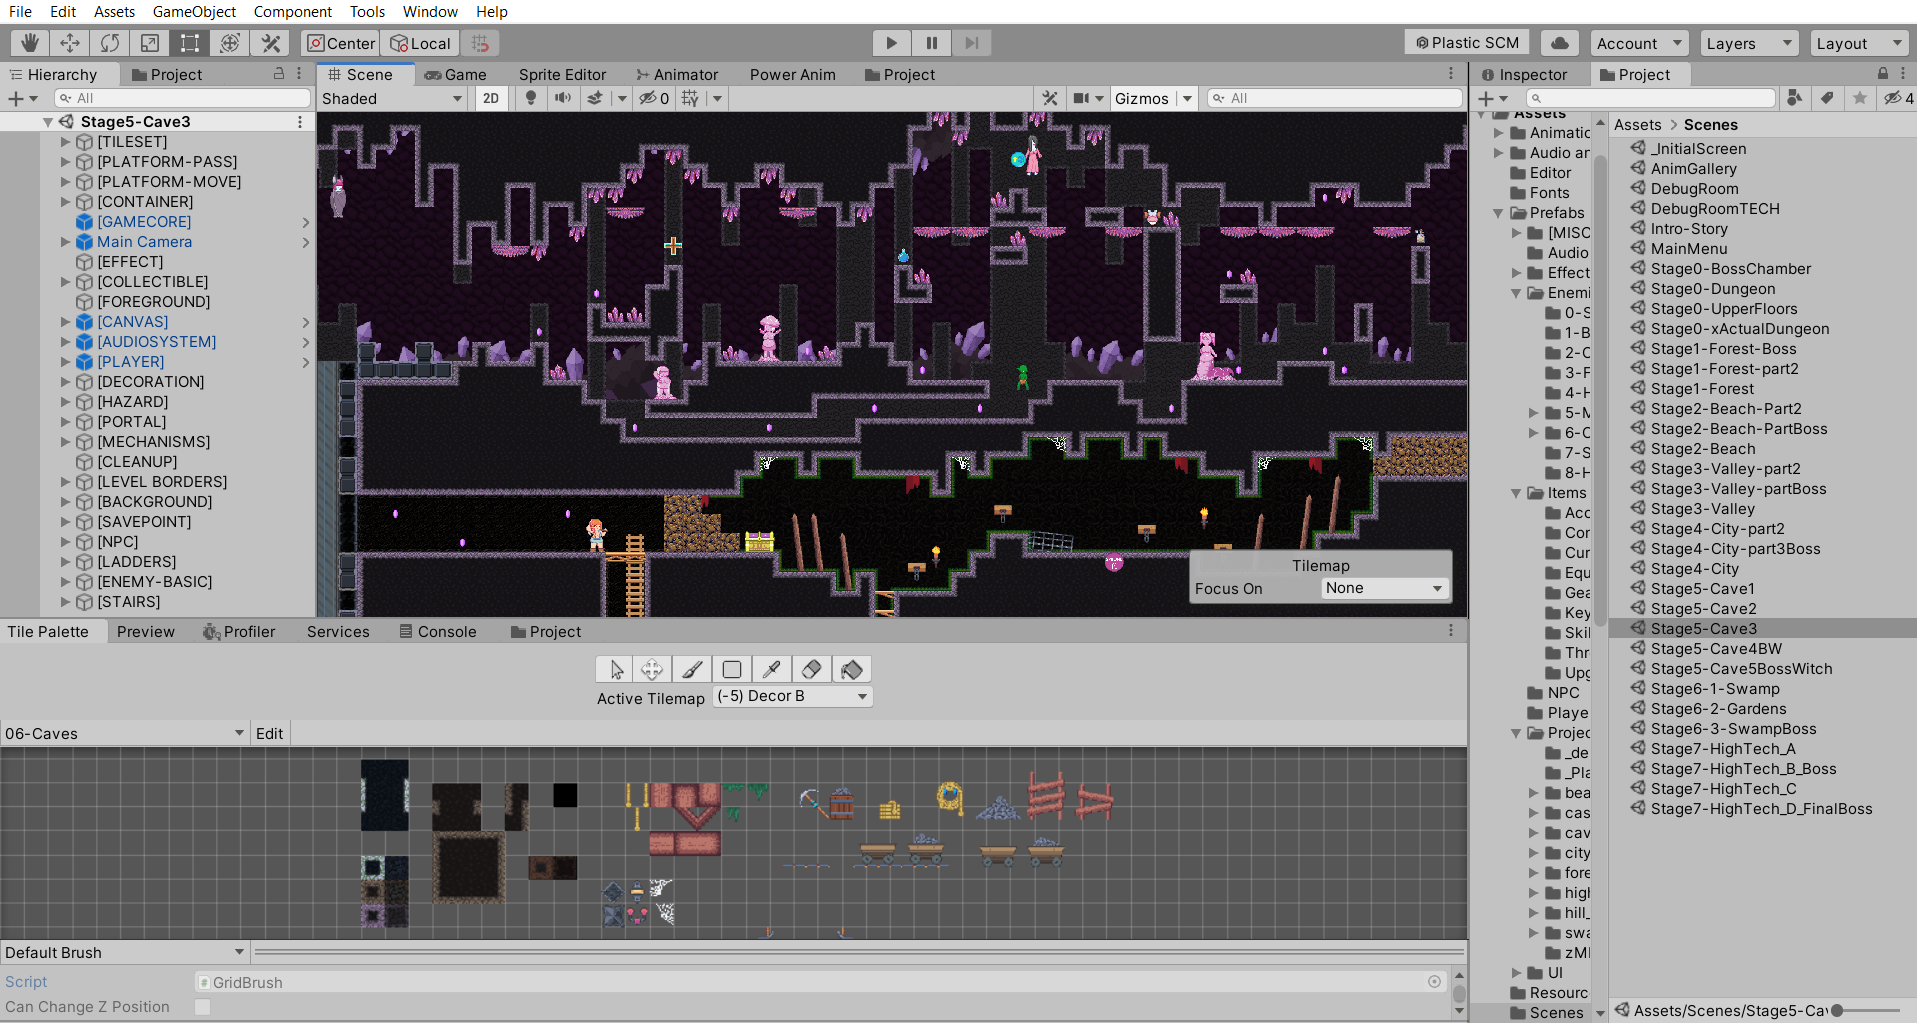Start Play mode with the play button
1917x1023 pixels.
tap(891, 43)
